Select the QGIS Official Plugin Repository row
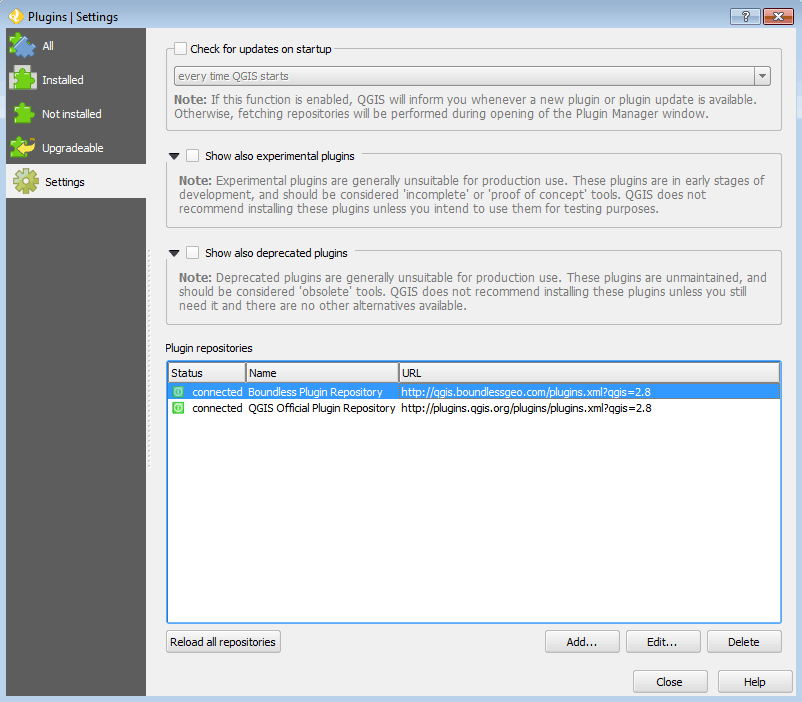The width and height of the screenshot is (802, 702). (x=320, y=408)
